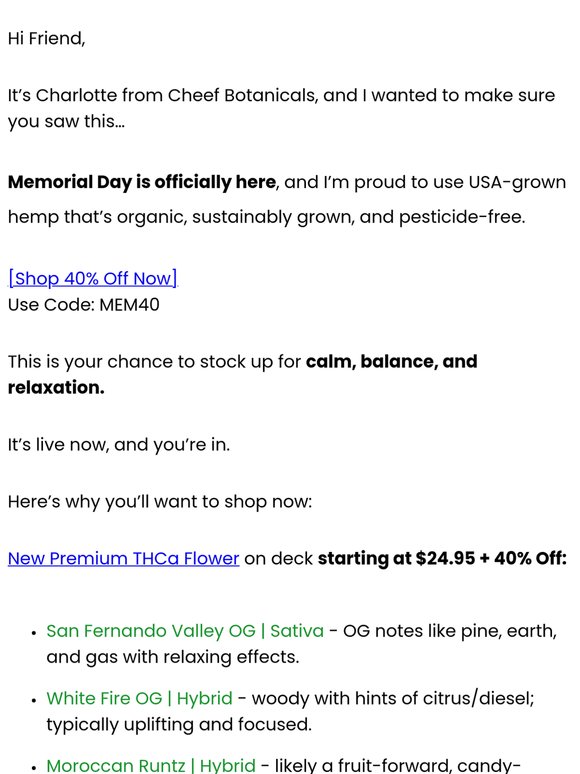Click bullet point before White Fire OG
Image resolution: width=580 pixels, height=774 pixels.
(x=34, y=700)
